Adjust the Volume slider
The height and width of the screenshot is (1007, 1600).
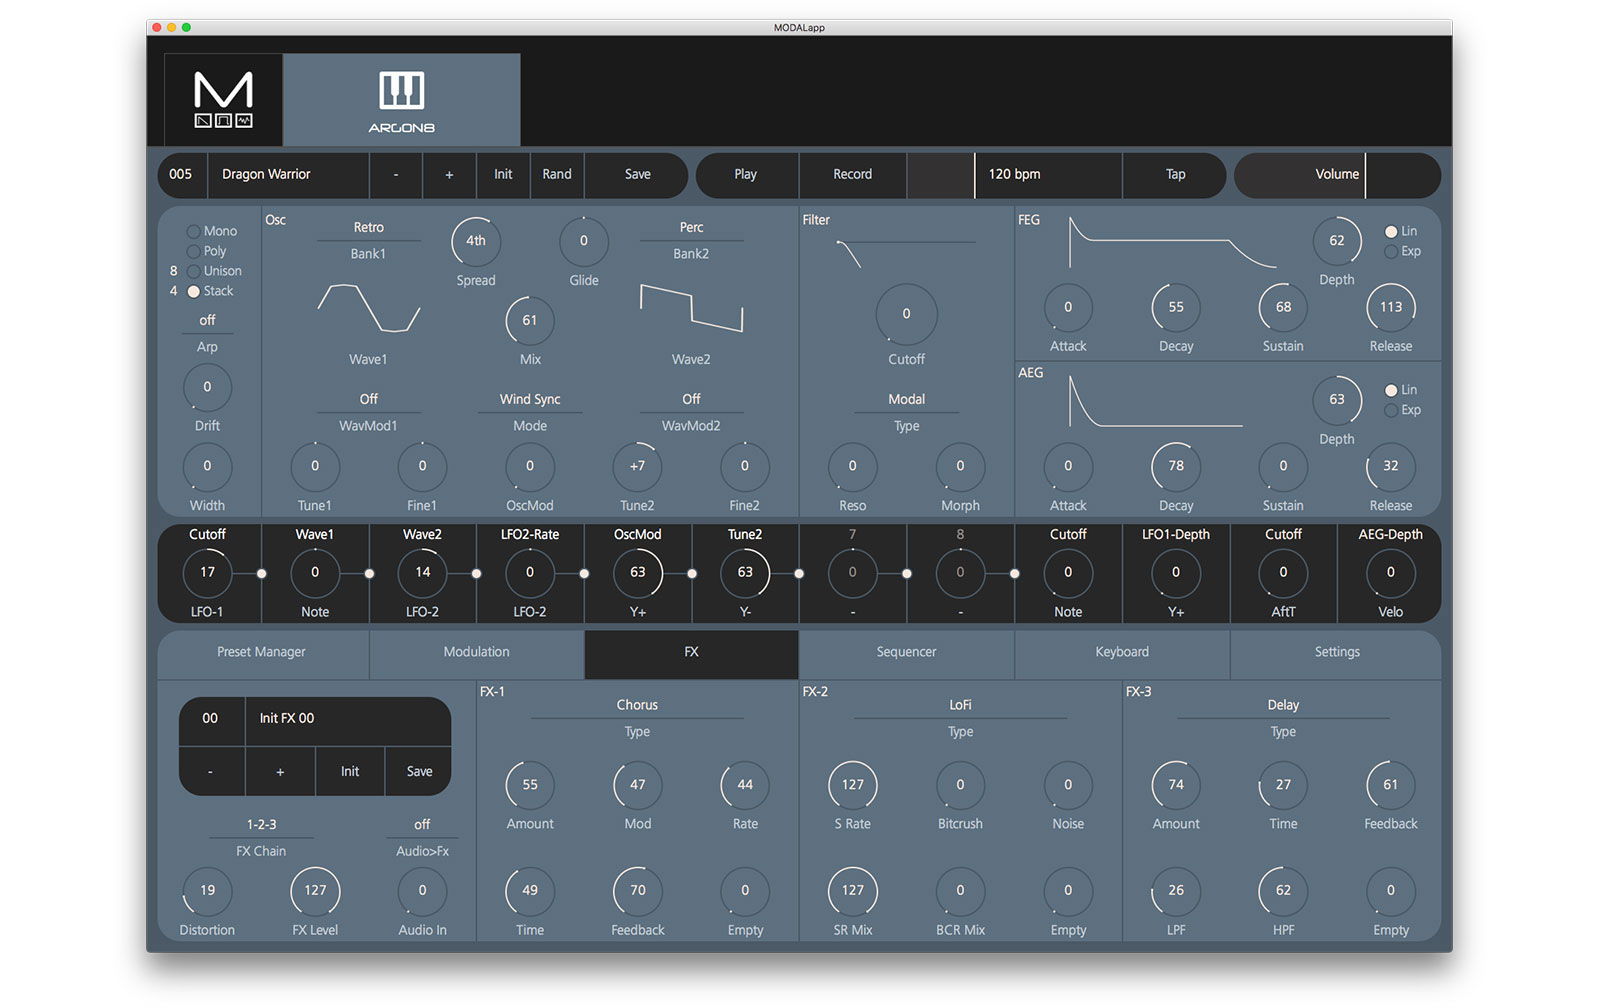point(1337,174)
